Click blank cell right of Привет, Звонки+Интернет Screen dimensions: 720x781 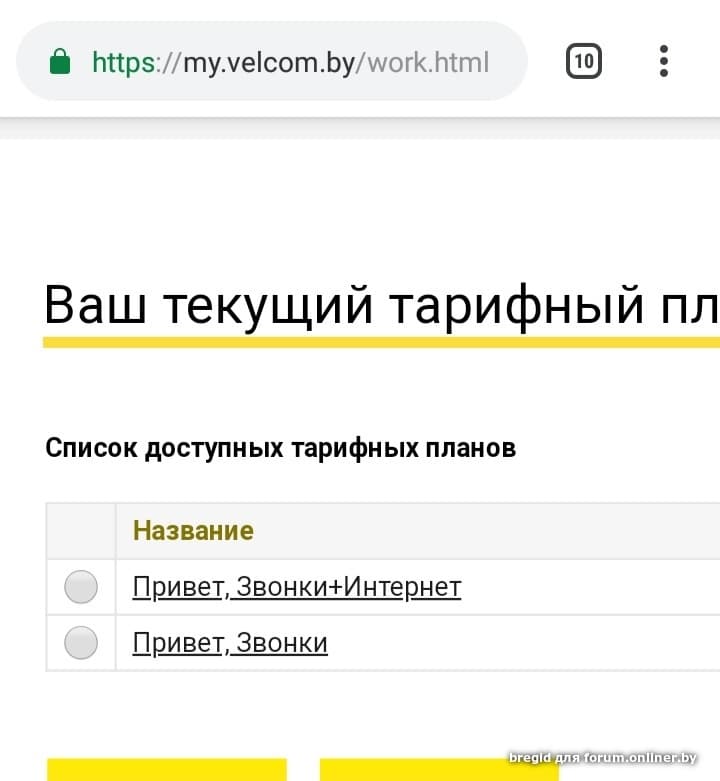coord(600,587)
